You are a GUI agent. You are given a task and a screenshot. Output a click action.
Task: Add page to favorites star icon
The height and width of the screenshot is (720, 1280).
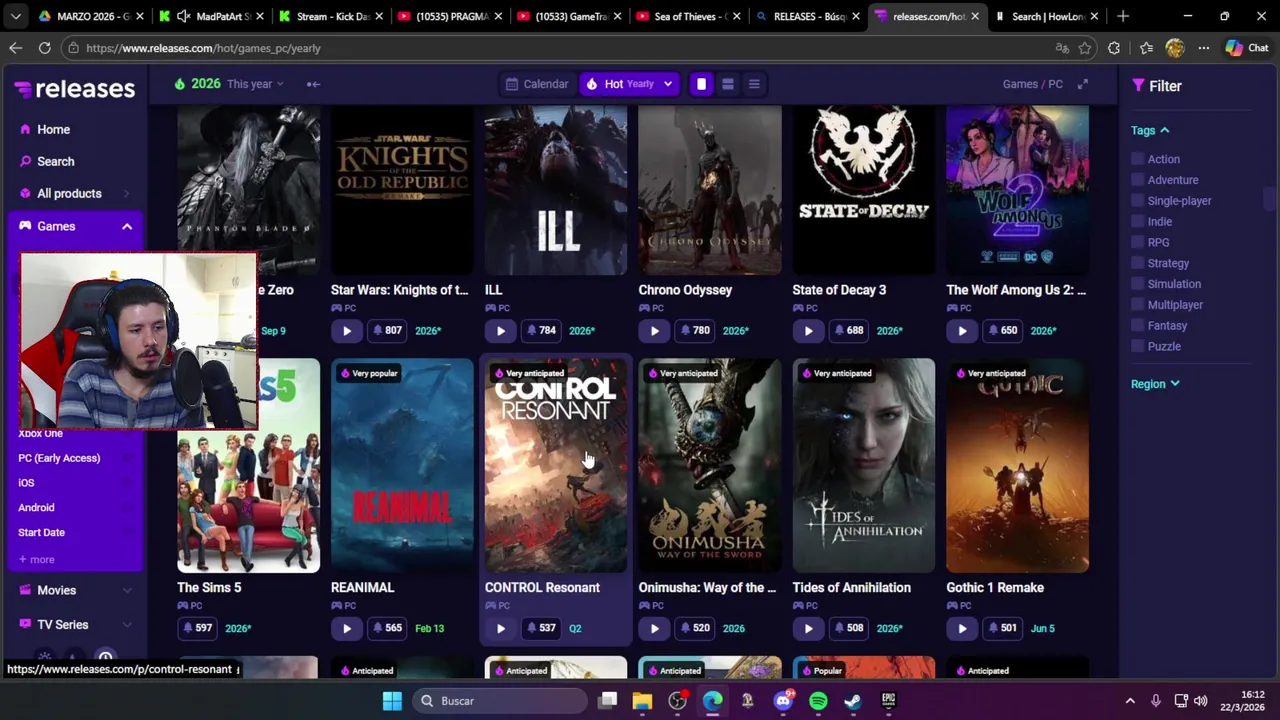1085,48
